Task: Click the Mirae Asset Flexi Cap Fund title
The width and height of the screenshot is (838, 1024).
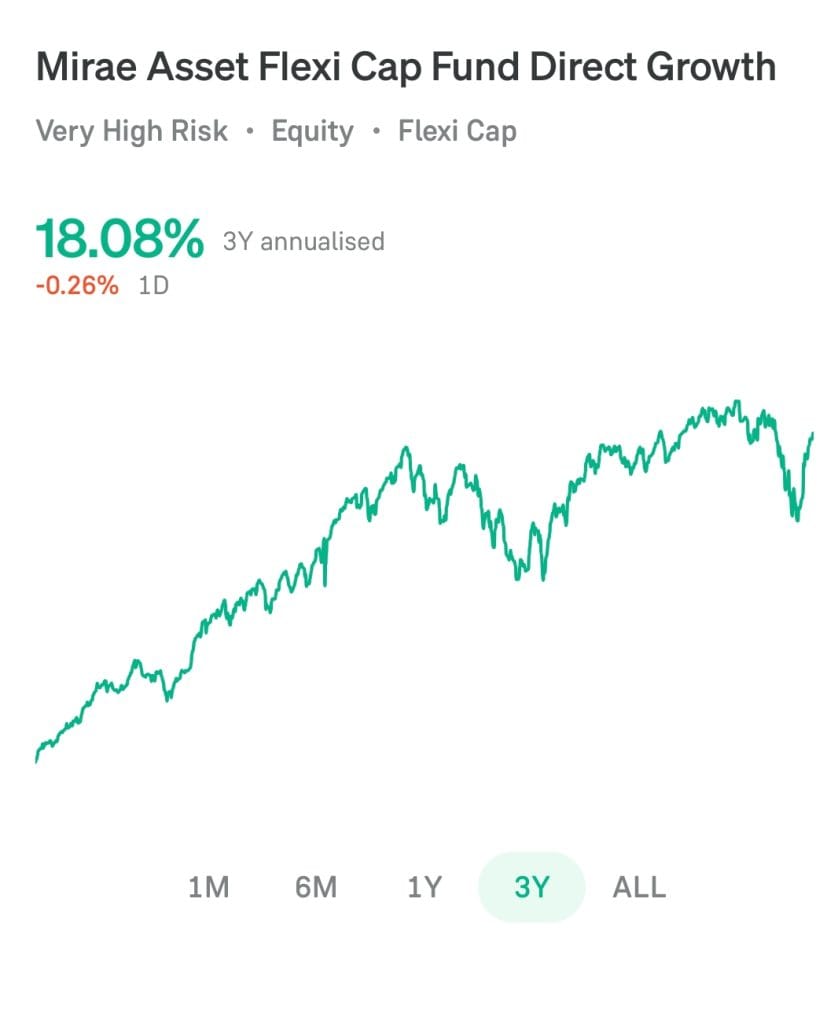Action: tap(405, 67)
